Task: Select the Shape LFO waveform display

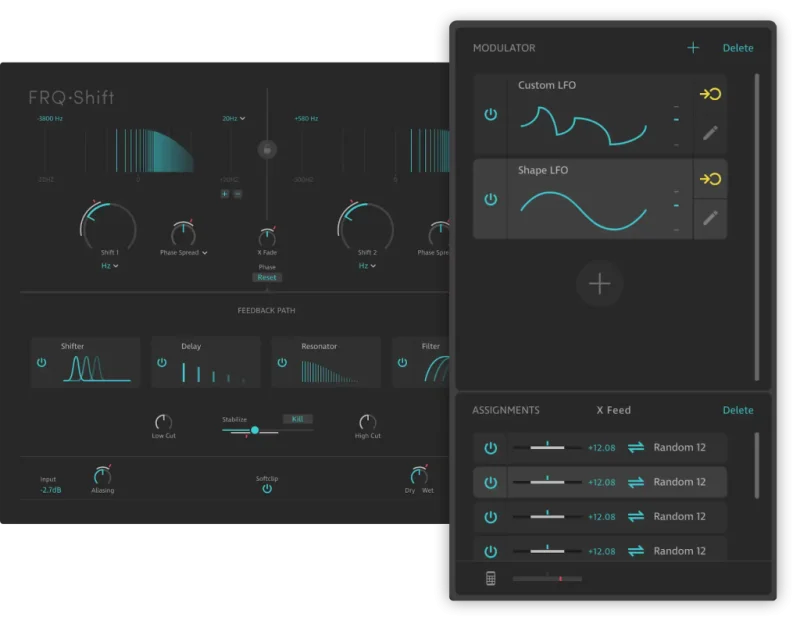Action: (x=583, y=211)
